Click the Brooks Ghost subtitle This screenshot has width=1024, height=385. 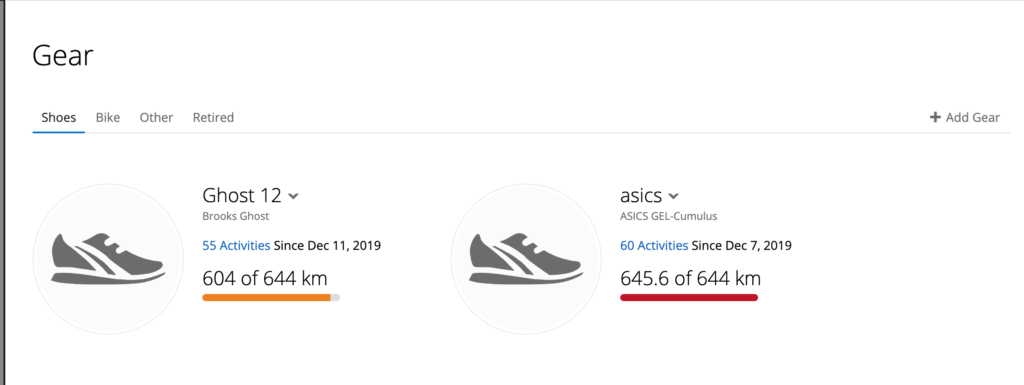pyautogui.click(x=236, y=217)
